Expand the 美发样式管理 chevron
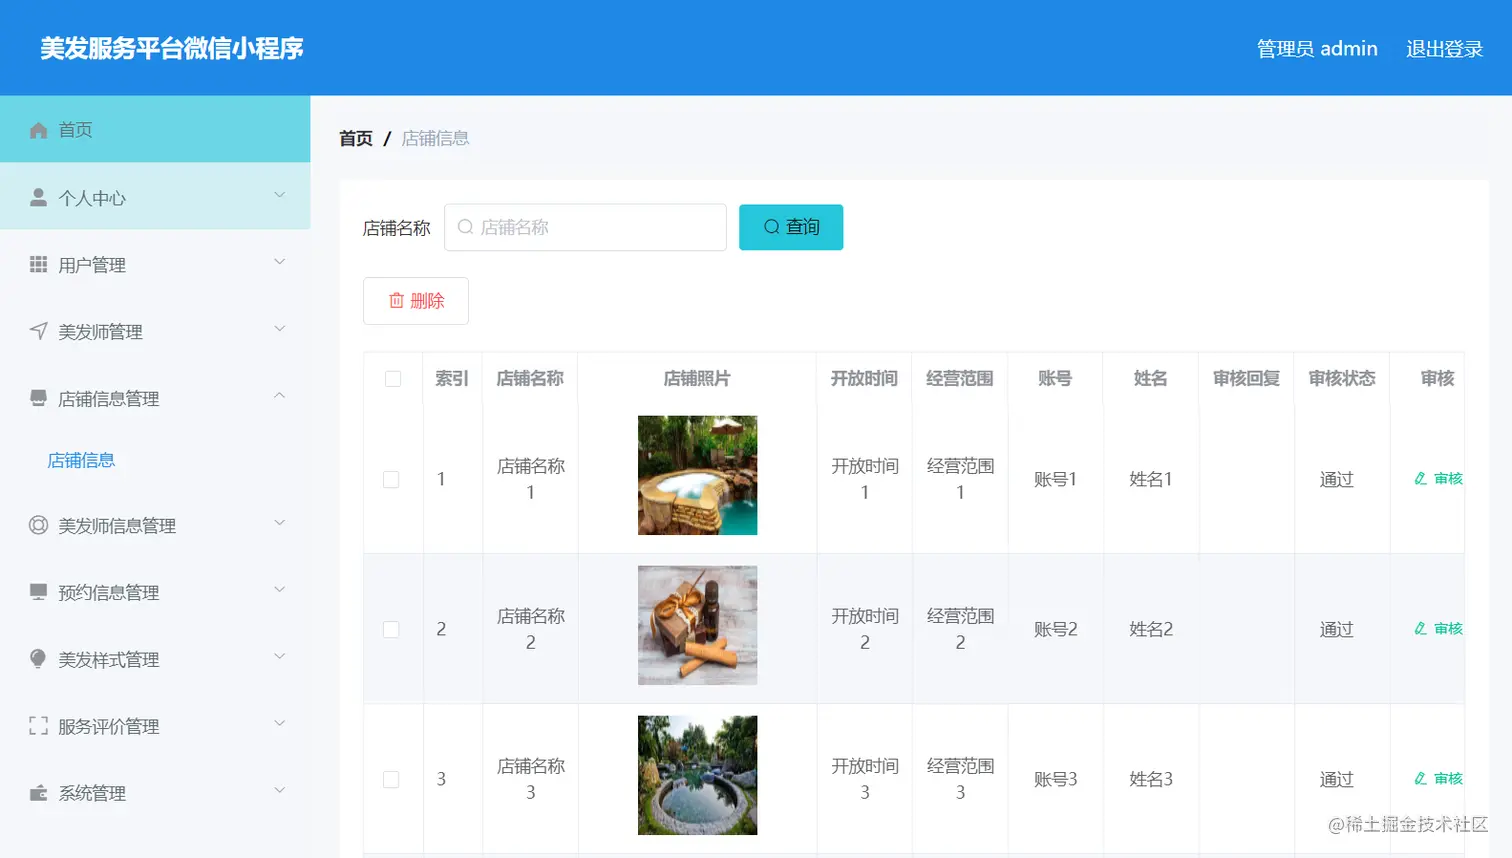Image resolution: width=1512 pixels, height=858 pixels. 280,657
